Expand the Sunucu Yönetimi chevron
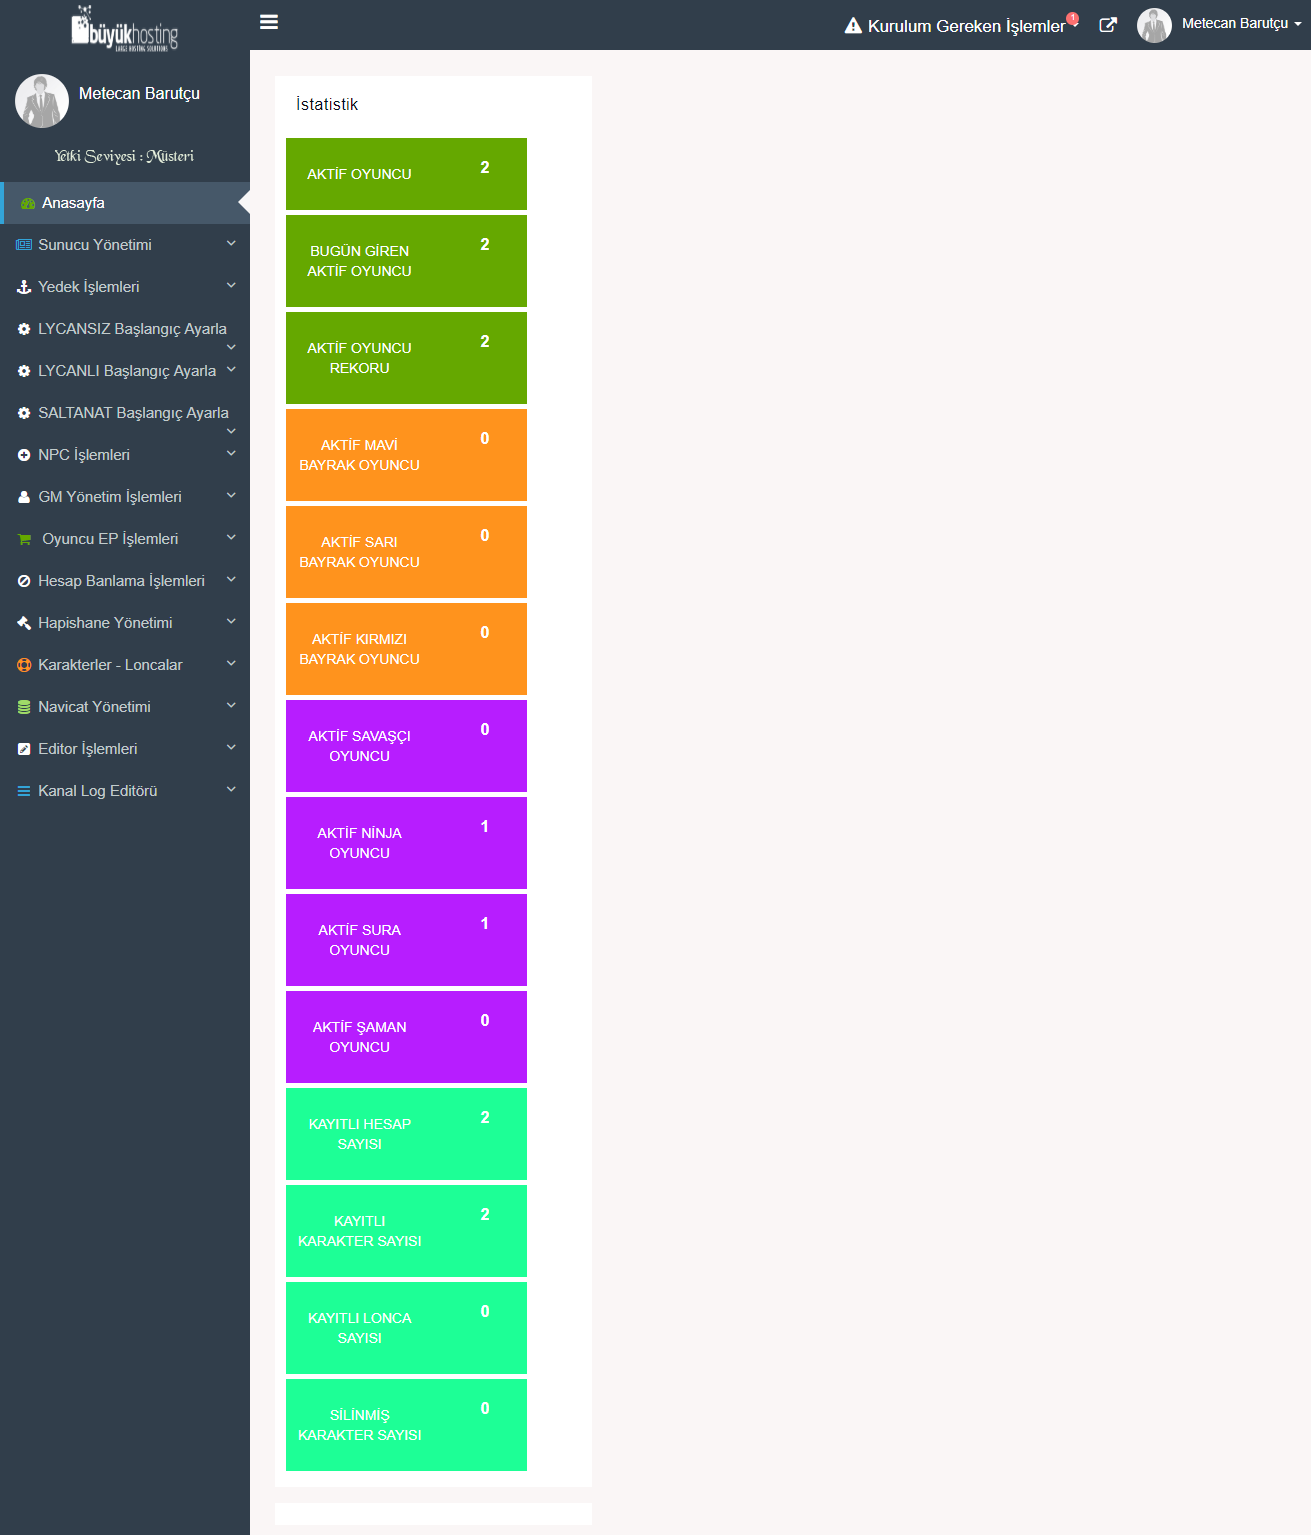 (231, 243)
